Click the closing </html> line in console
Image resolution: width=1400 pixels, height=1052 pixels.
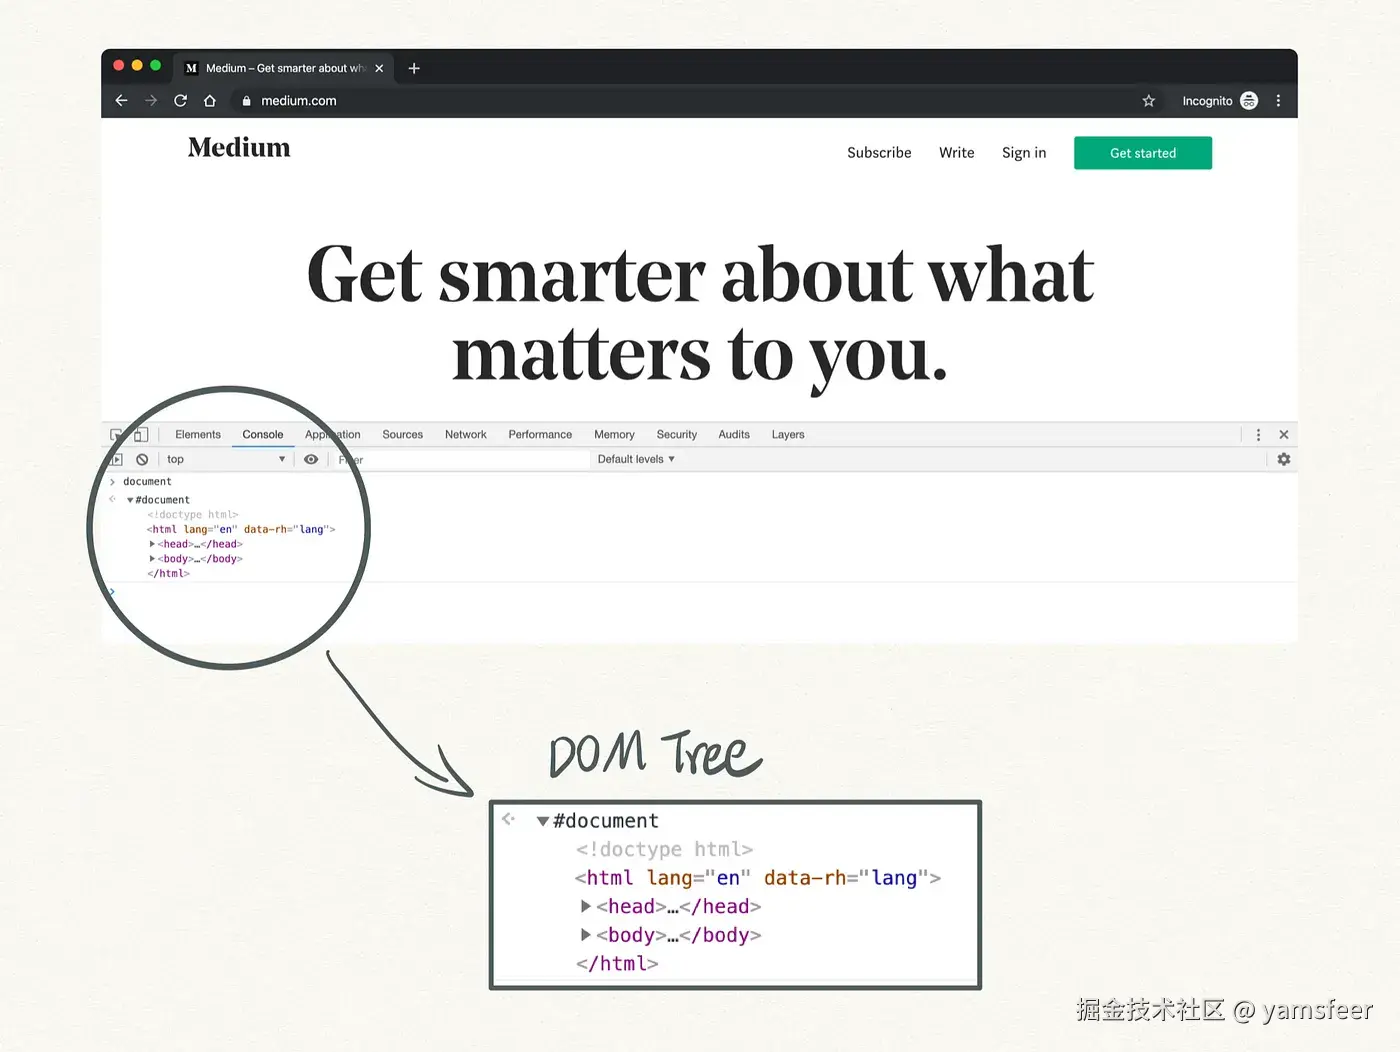point(168,574)
